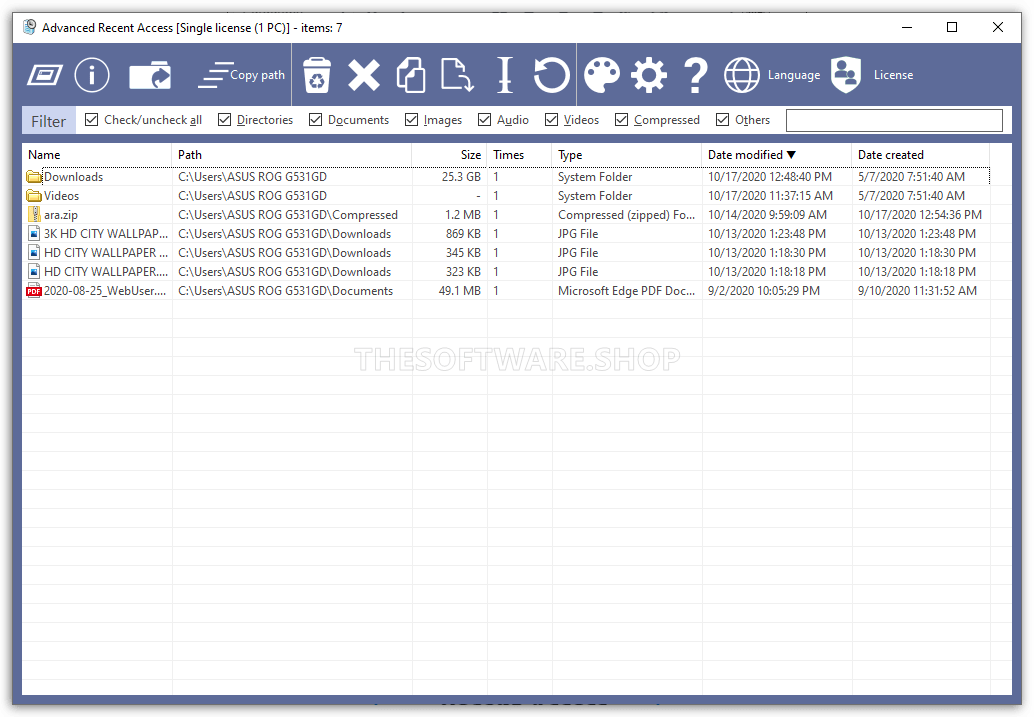This screenshot has height=717, width=1034.
Task: Click the X delete icon in the toolbar
Action: coord(363,75)
